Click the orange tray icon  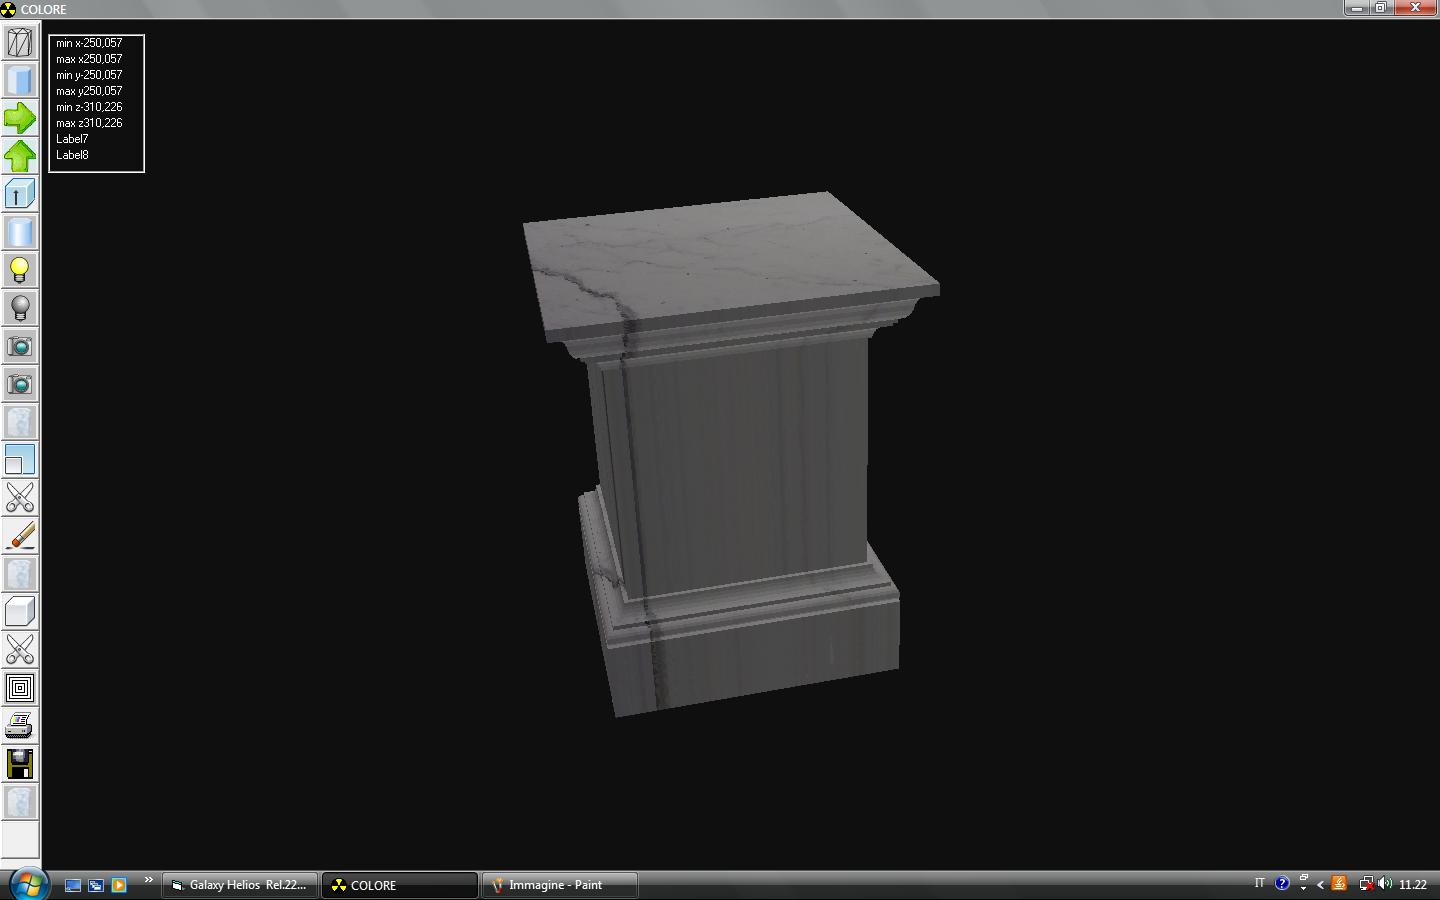(1340, 884)
